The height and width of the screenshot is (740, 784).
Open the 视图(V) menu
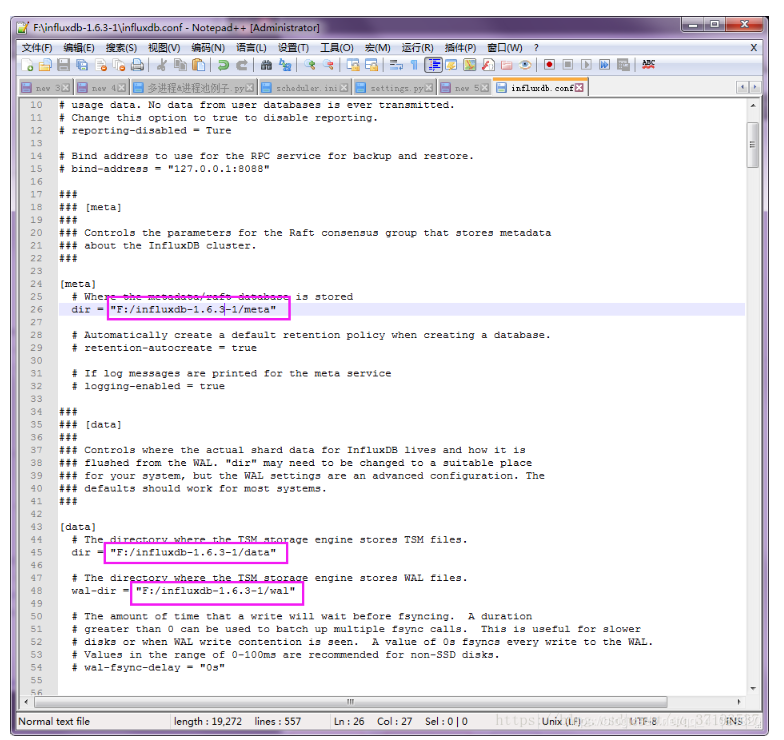tap(164, 48)
